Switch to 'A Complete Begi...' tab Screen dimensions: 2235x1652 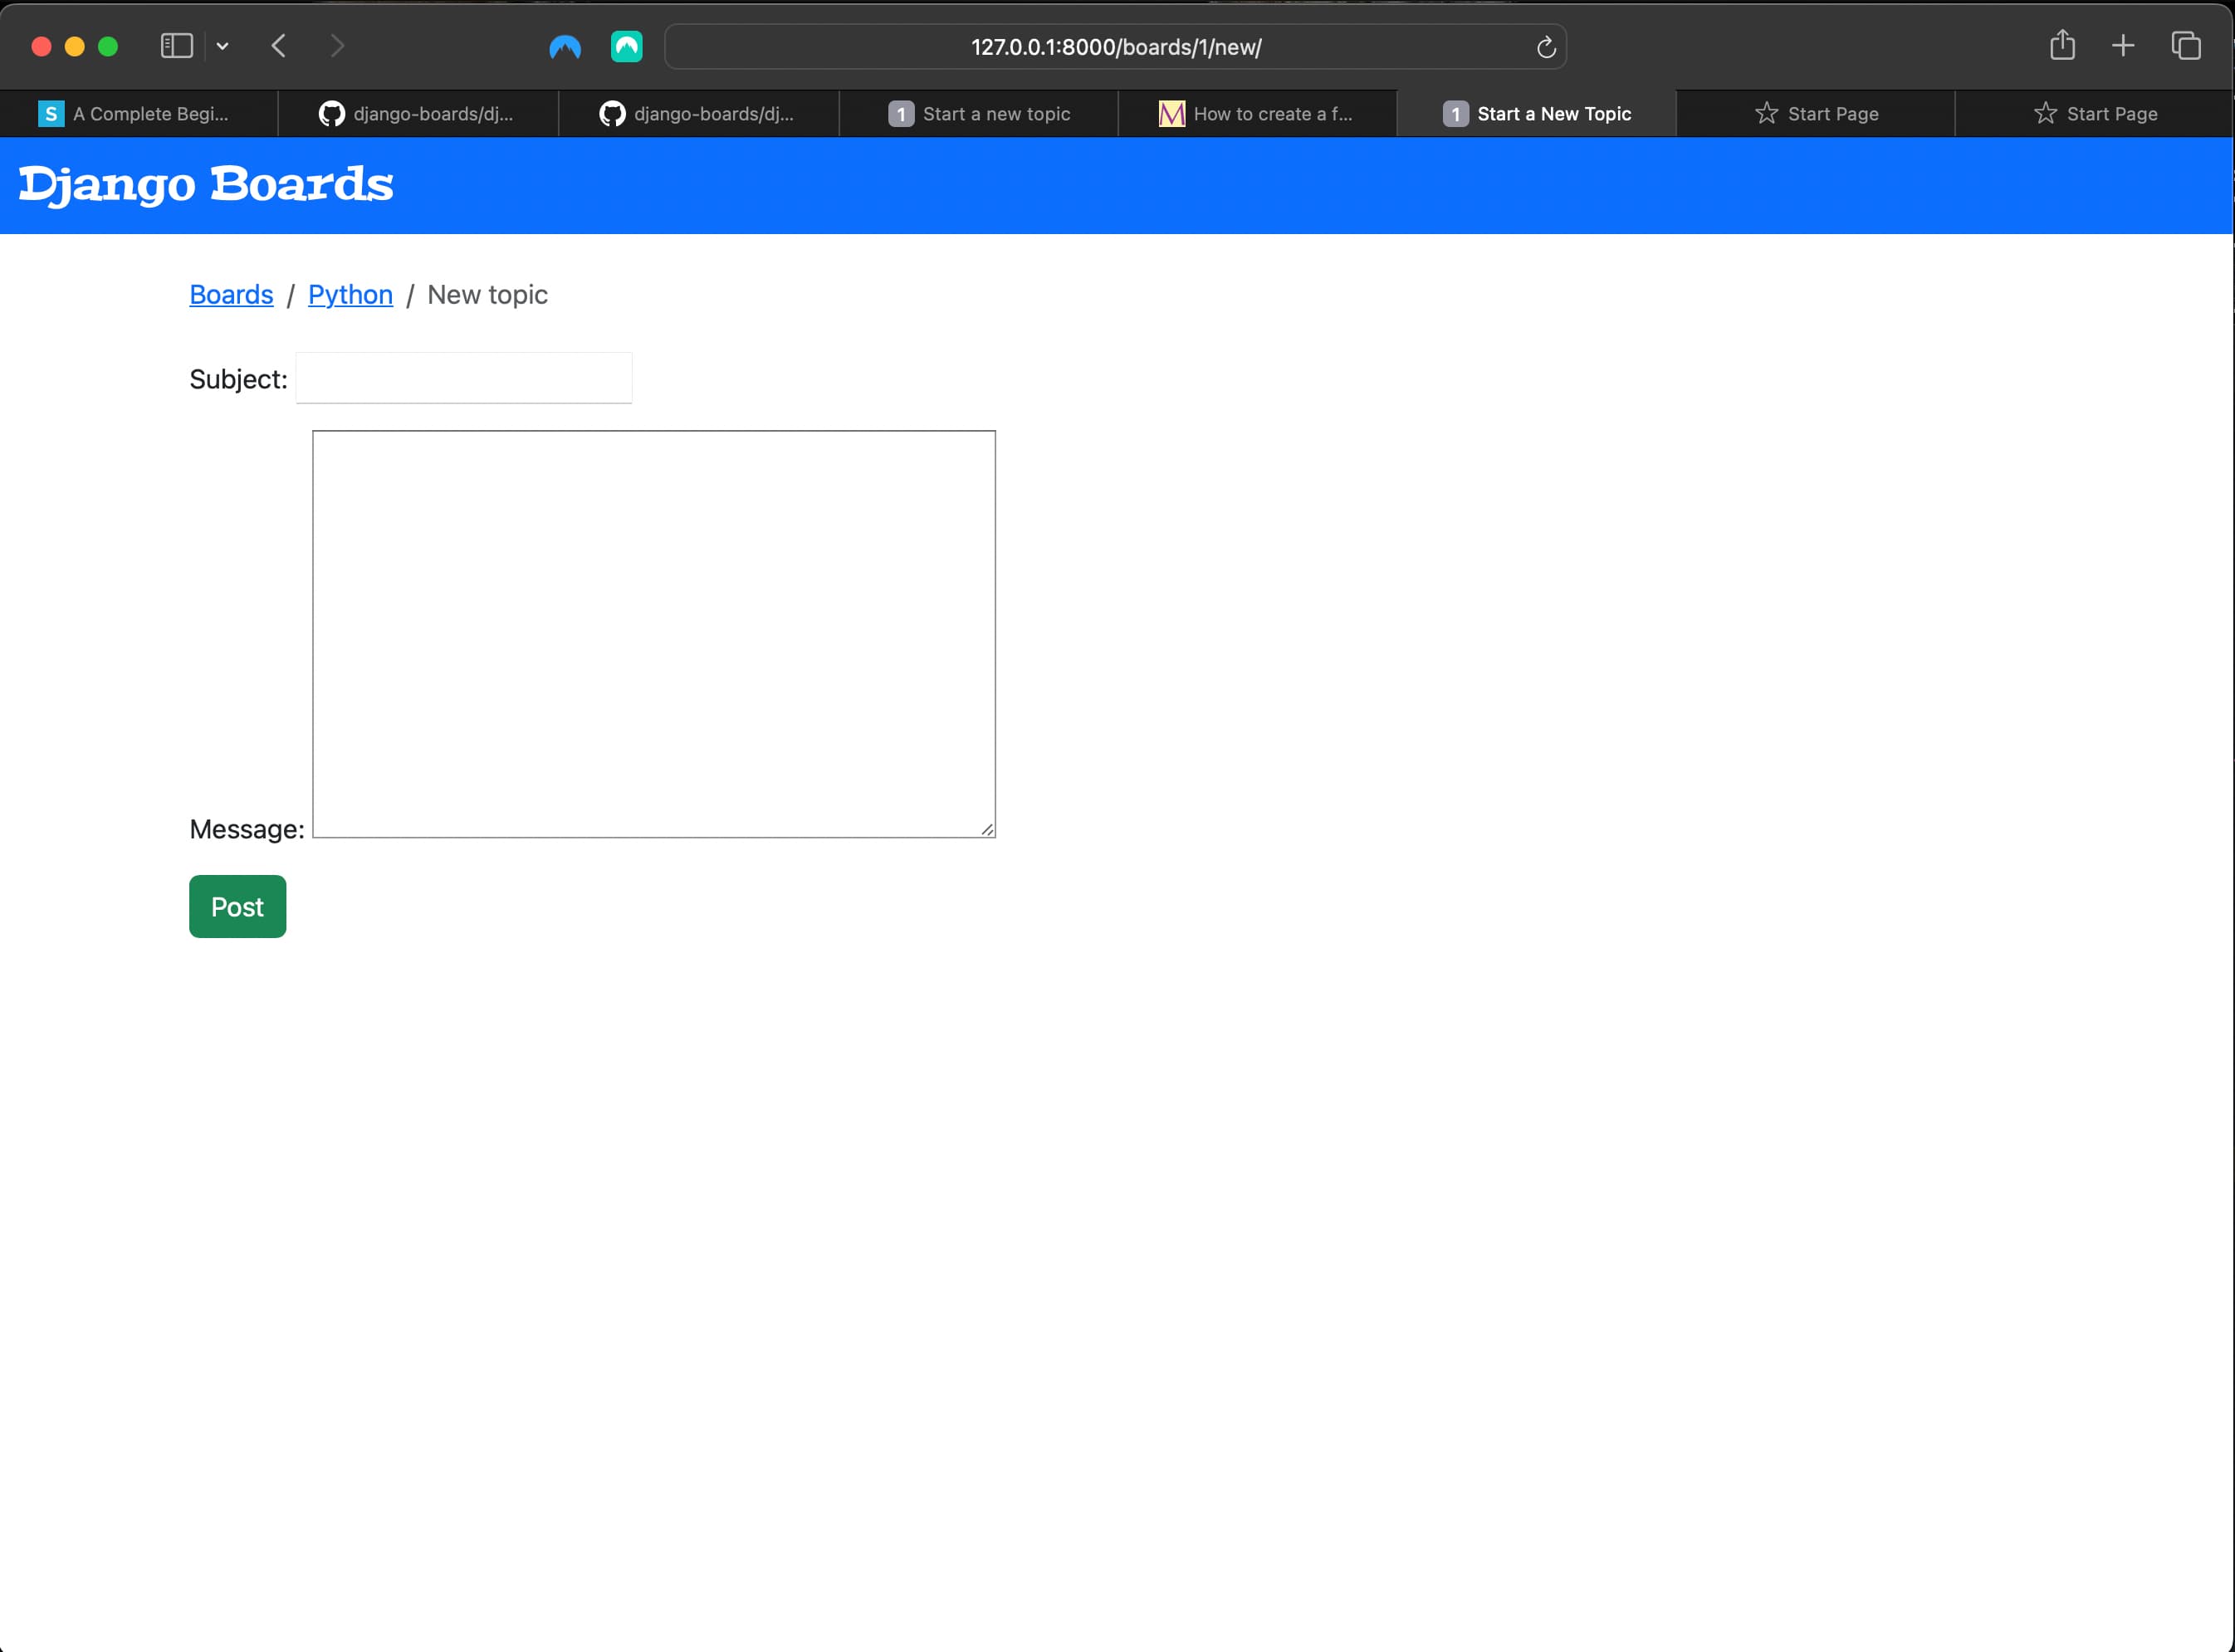tap(139, 114)
